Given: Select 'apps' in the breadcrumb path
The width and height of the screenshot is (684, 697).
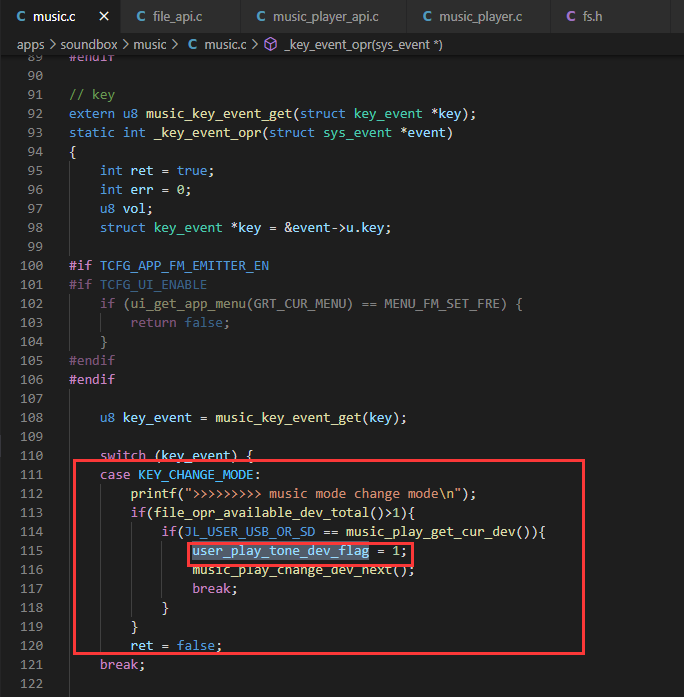Looking at the screenshot, I should tap(31, 45).
